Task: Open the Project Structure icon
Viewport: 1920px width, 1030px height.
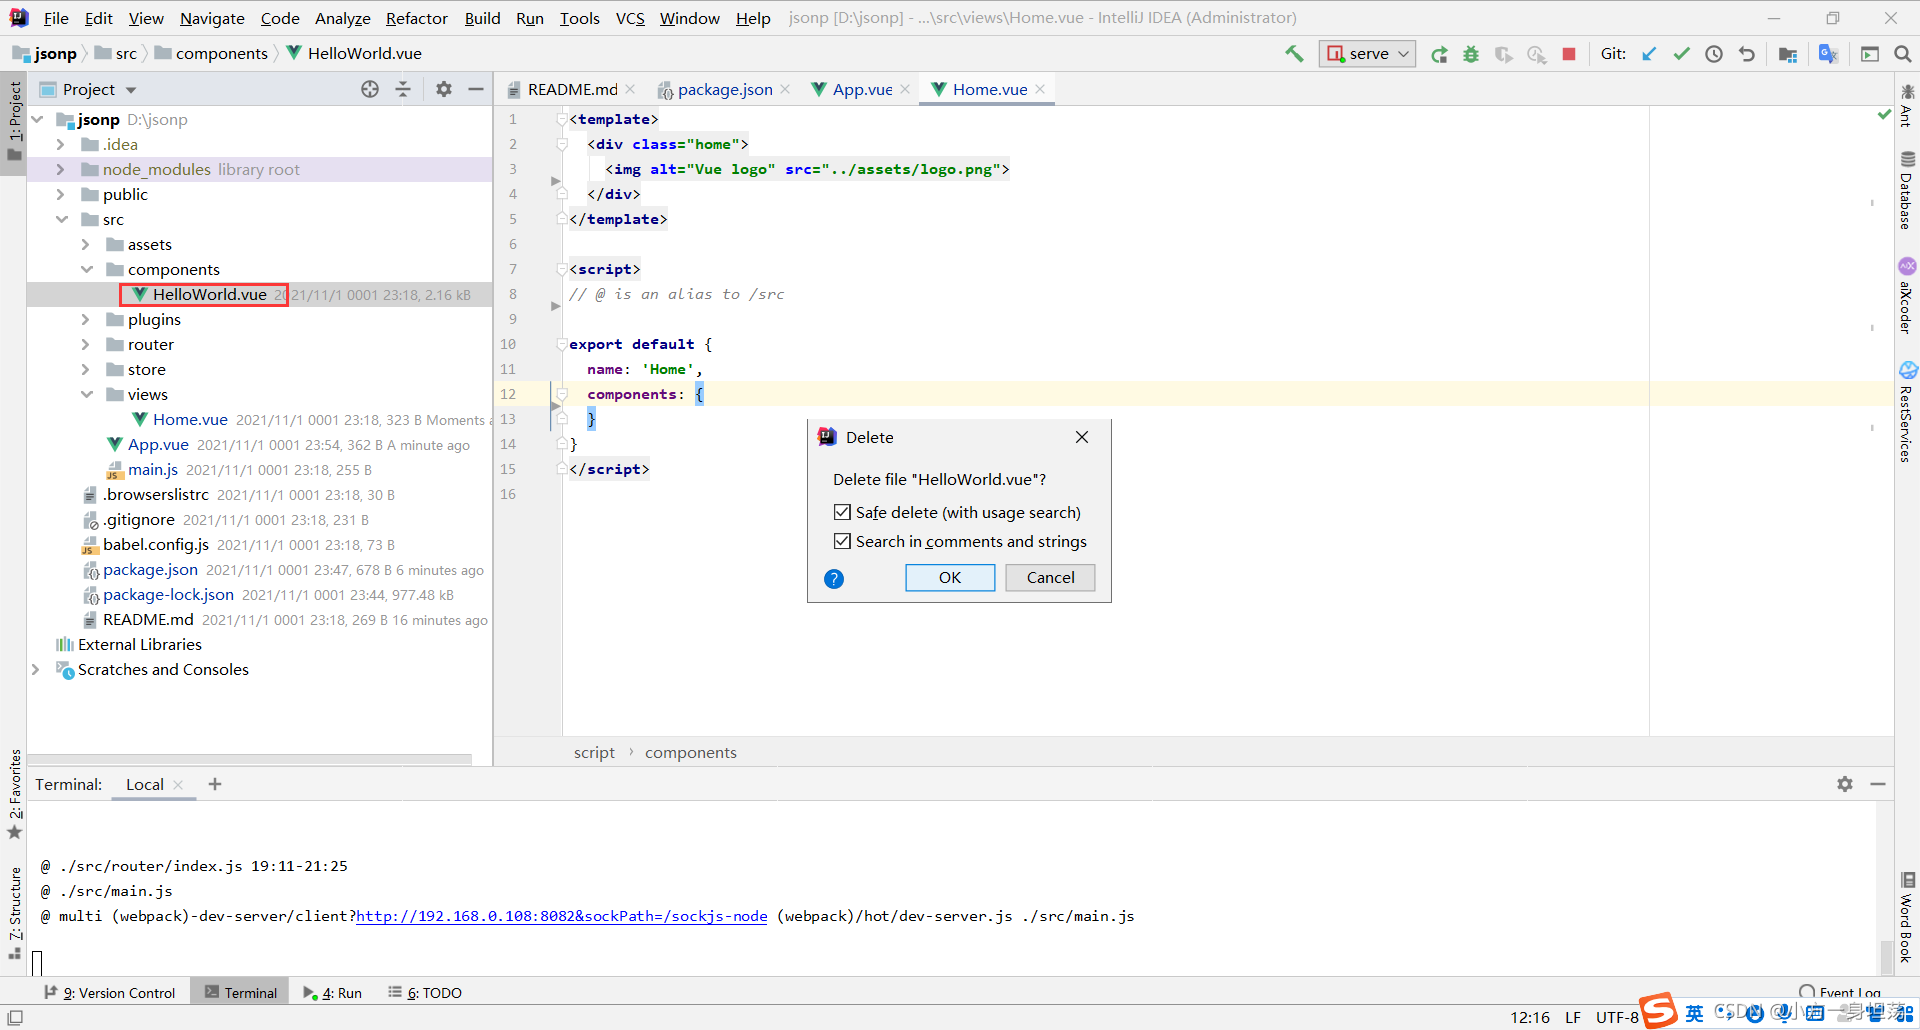Action: tap(1788, 54)
